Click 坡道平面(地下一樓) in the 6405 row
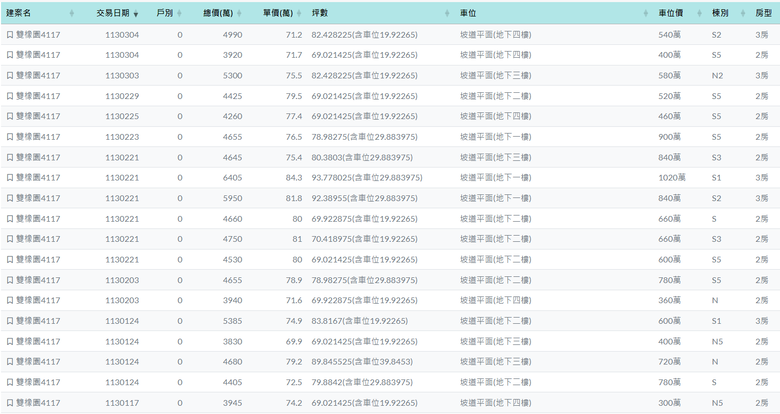The height and width of the screenshot is (414, 780). point(495,178)
